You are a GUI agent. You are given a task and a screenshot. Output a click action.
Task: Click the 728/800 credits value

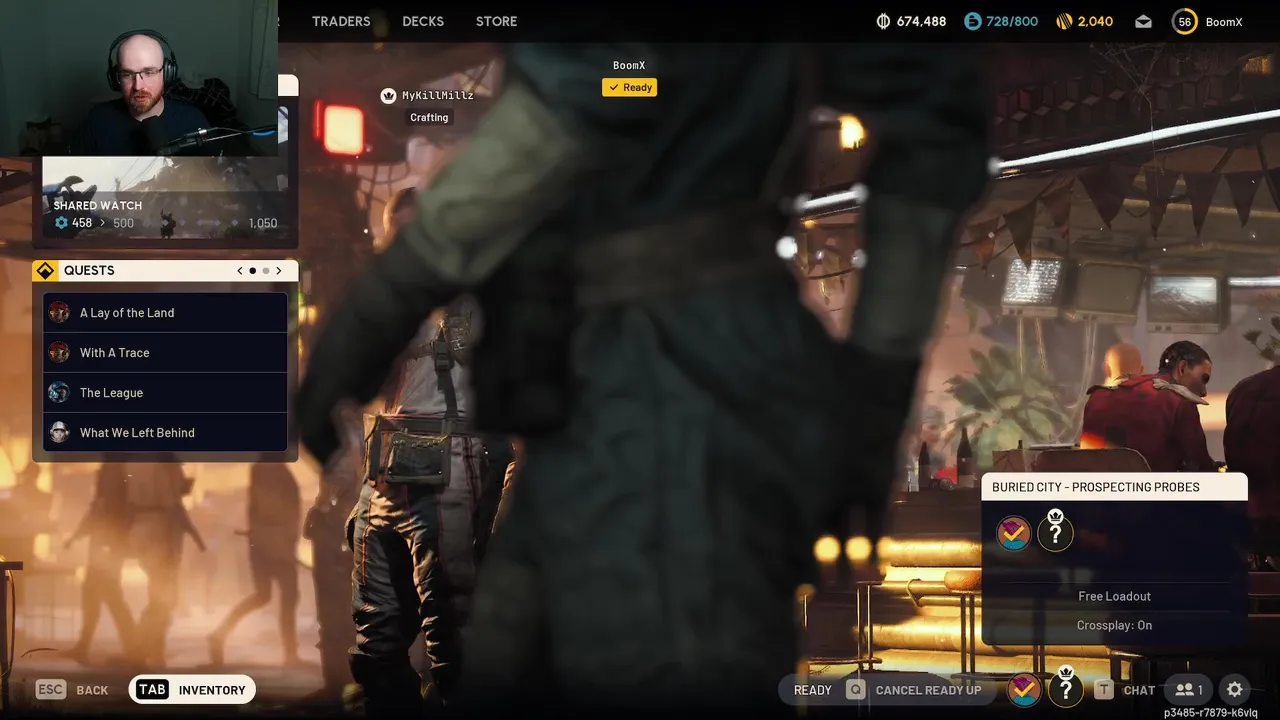click(x=1012, y=21)
